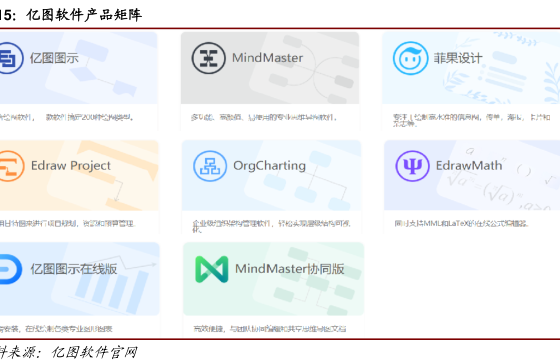Open the 亿图图示 product title
The height and width of the screenshot is (361, 560).
(54, 58)
